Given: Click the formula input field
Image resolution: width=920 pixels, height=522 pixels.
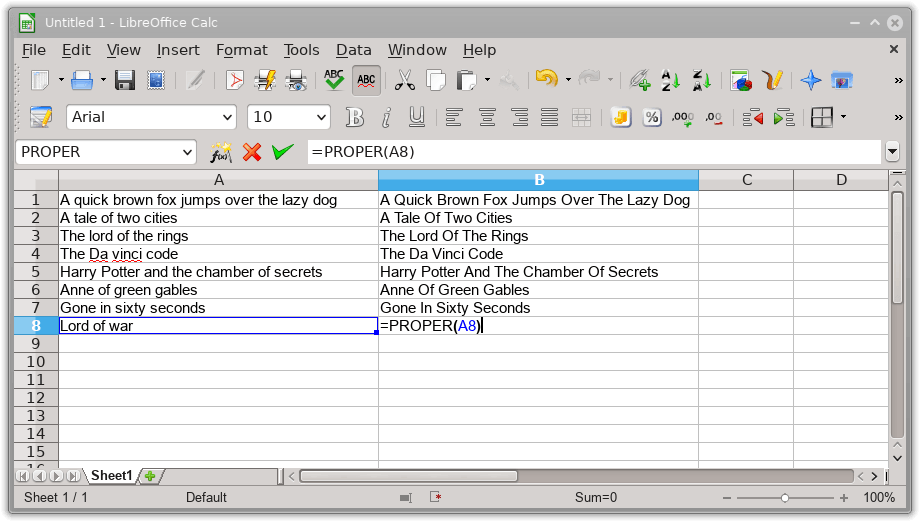Looking at the screenshot, I should click(x=594, y=152).
